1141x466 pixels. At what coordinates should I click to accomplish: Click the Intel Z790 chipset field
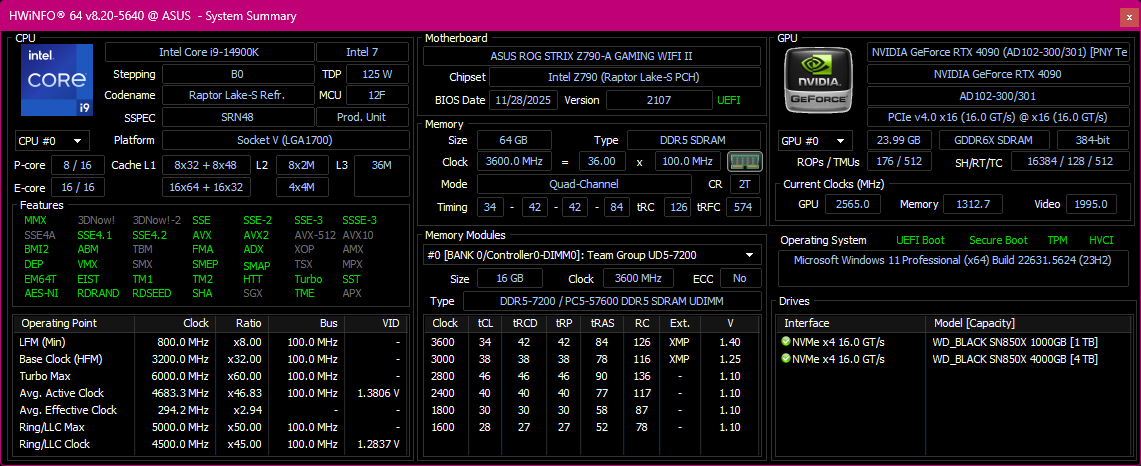point(625,77)
